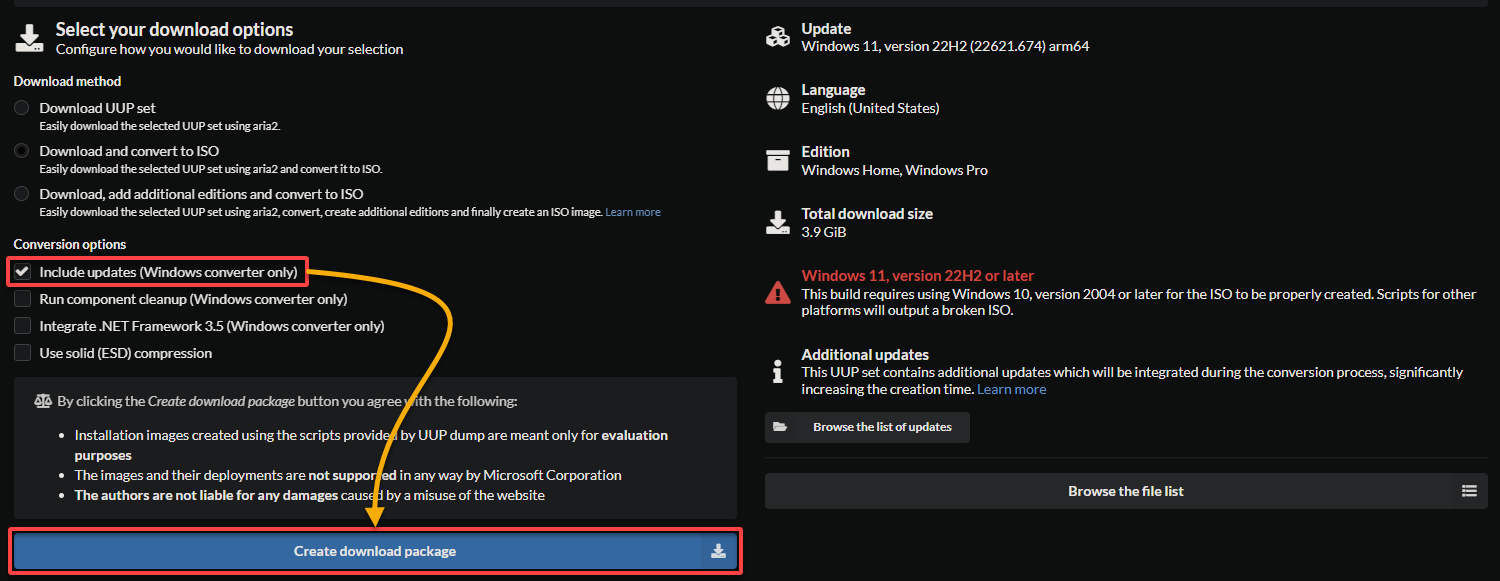
Task: Click Browse the list of updates
Action: pos(867,427)
